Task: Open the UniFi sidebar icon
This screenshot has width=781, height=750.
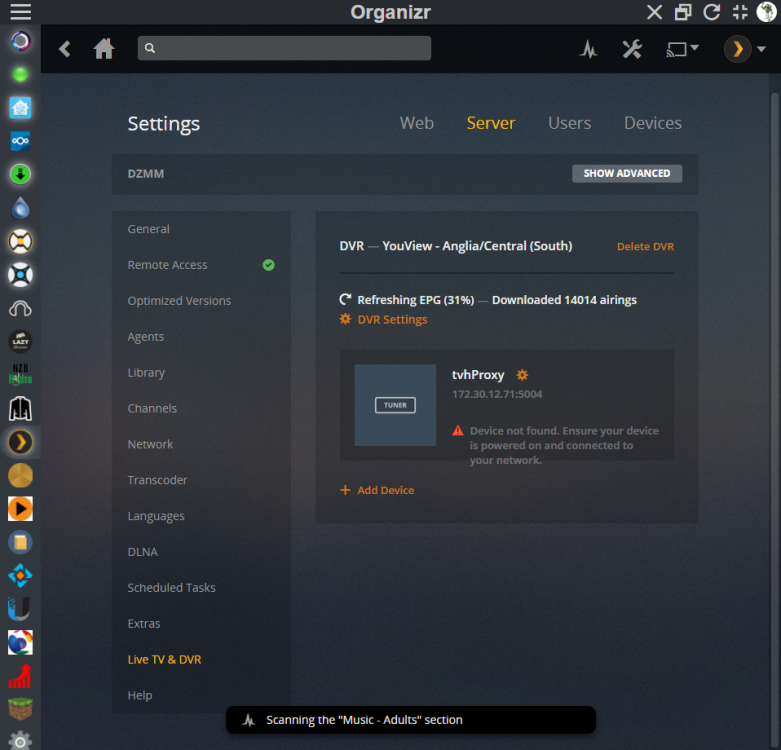Action: (x=20, y=609)
